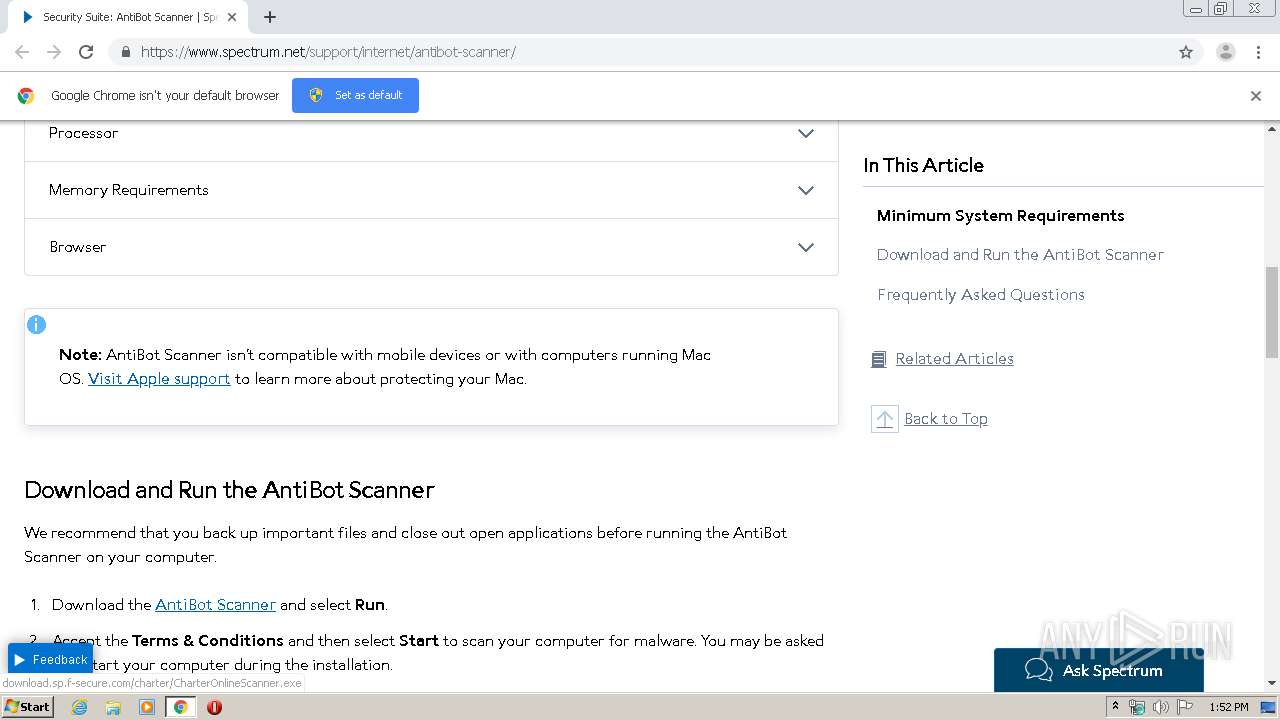Click the Chrome logo in the notification bar
This screenshot has height=720, width=1280.
pyautogui.click(x=26, y=96)
